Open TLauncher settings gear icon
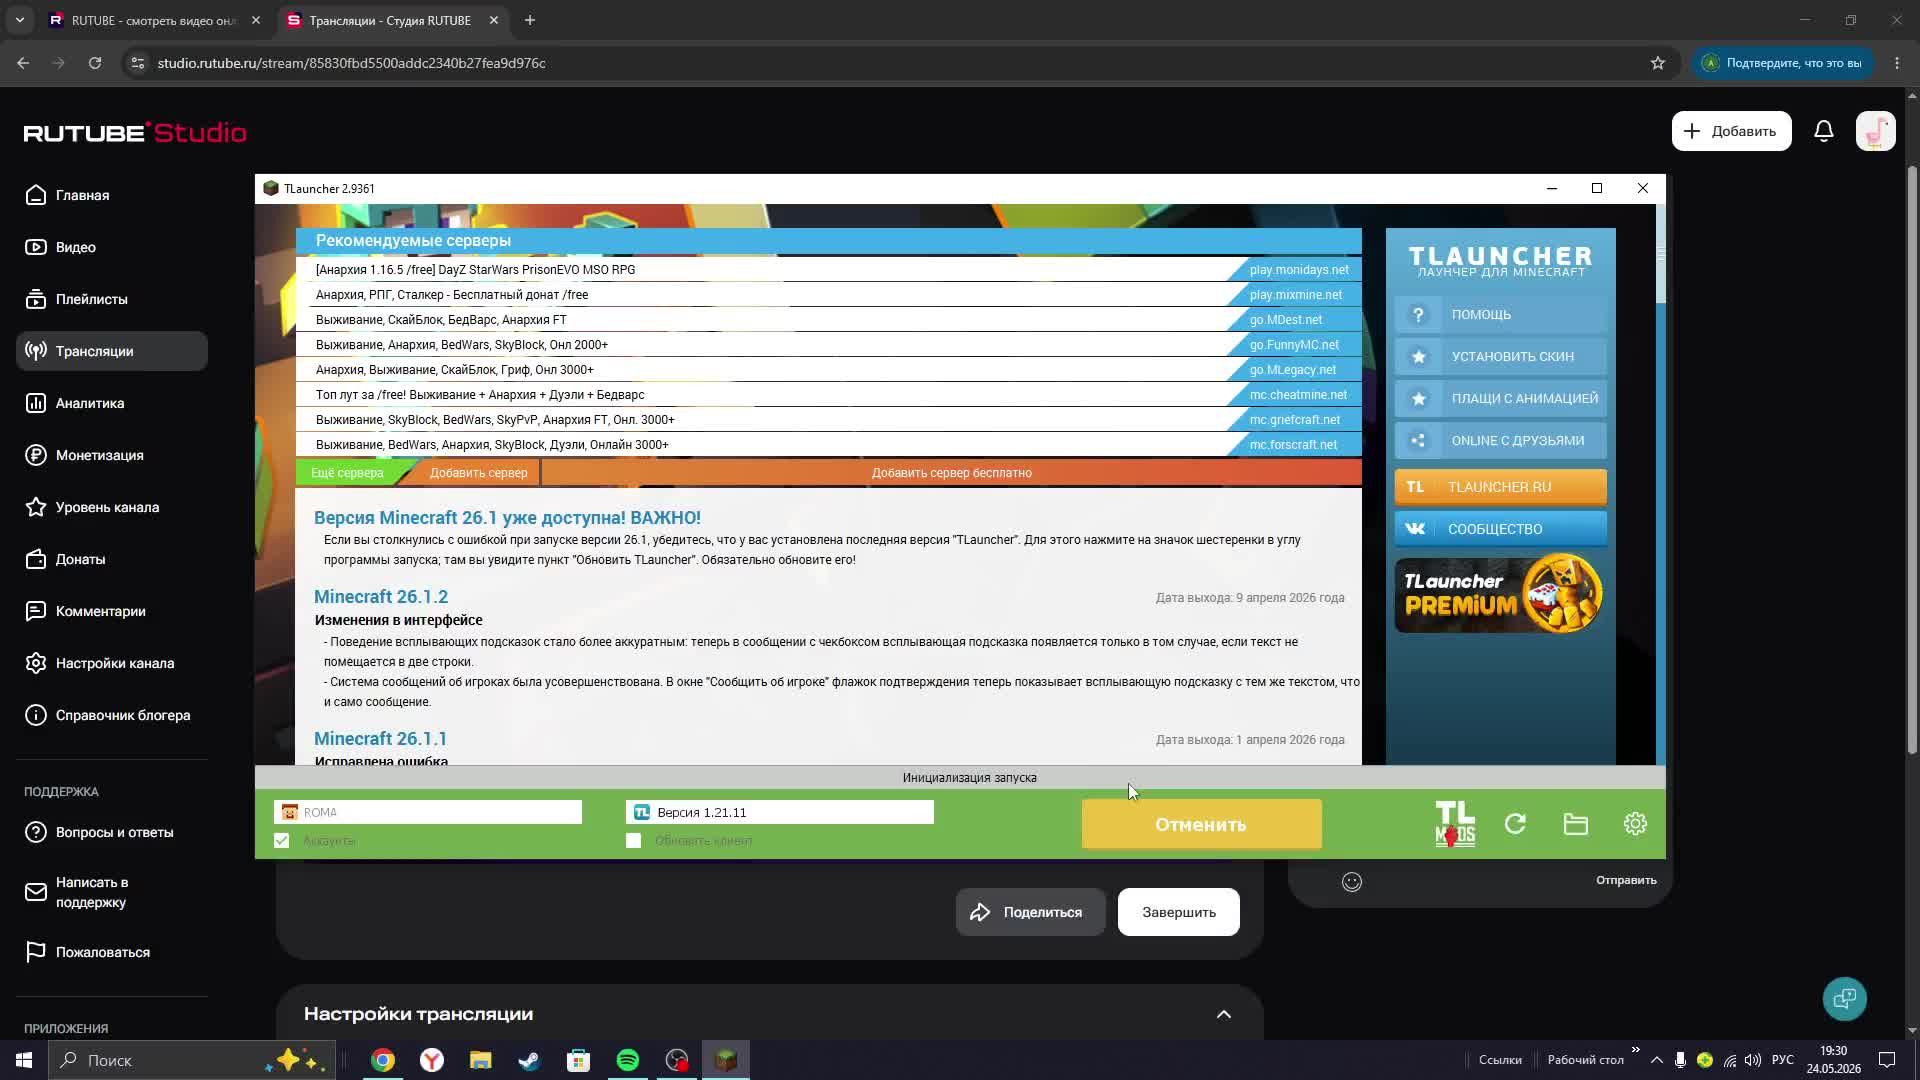 coord(1635,824)
